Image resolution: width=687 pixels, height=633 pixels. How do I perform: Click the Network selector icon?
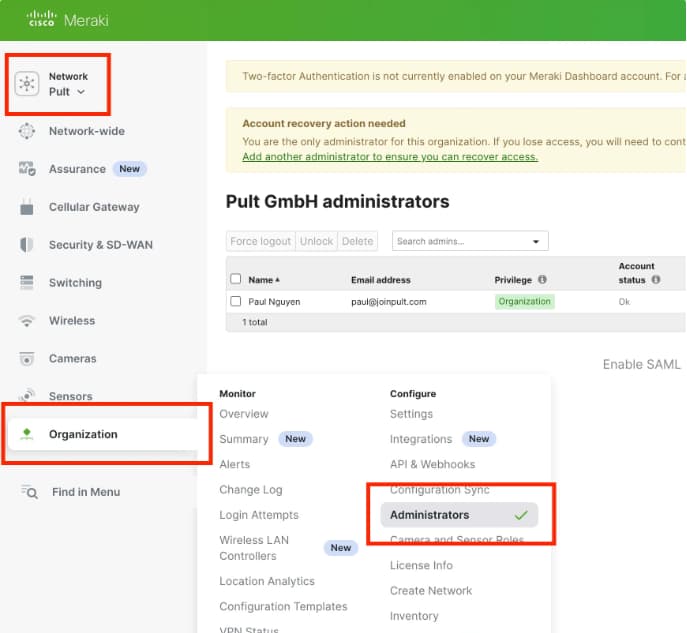coord(27,83)
